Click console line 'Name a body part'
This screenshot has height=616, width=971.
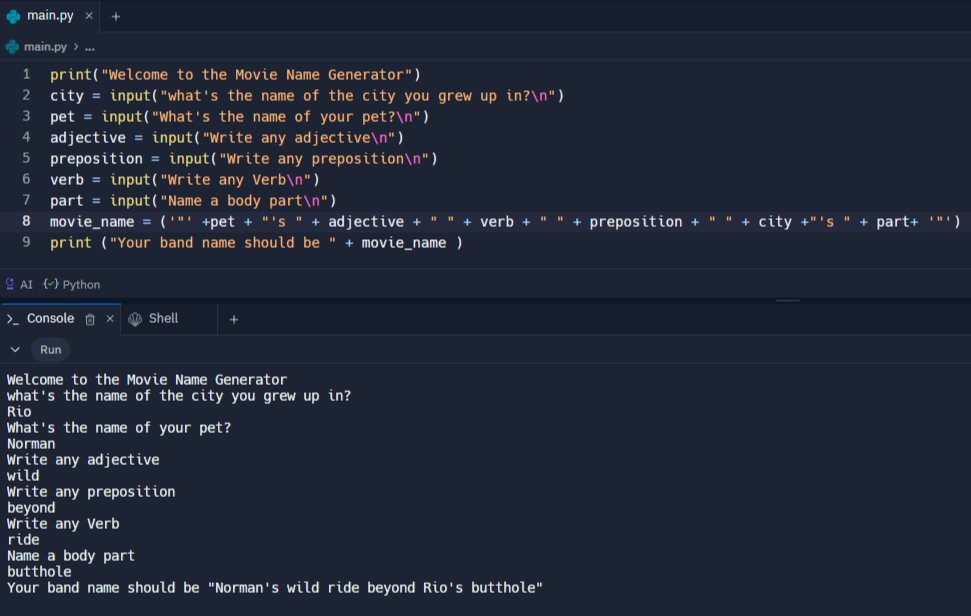click(71, 556)
